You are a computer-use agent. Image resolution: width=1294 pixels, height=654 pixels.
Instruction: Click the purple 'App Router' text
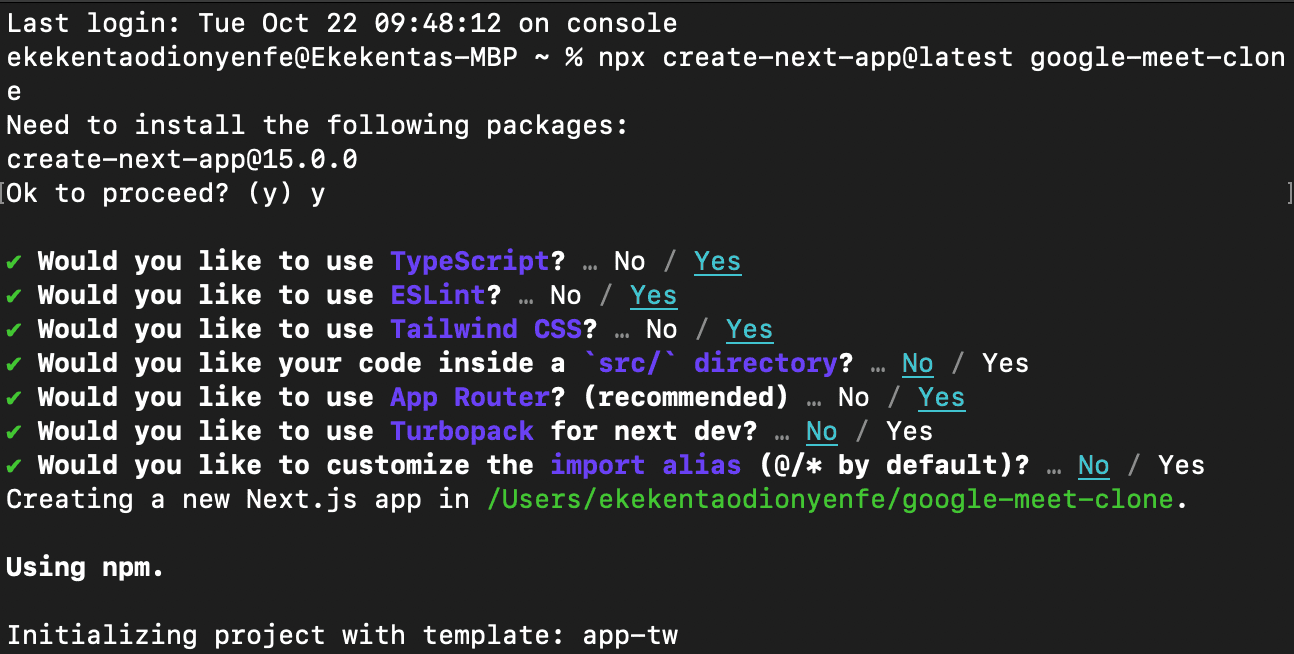(x=470, y=397)
